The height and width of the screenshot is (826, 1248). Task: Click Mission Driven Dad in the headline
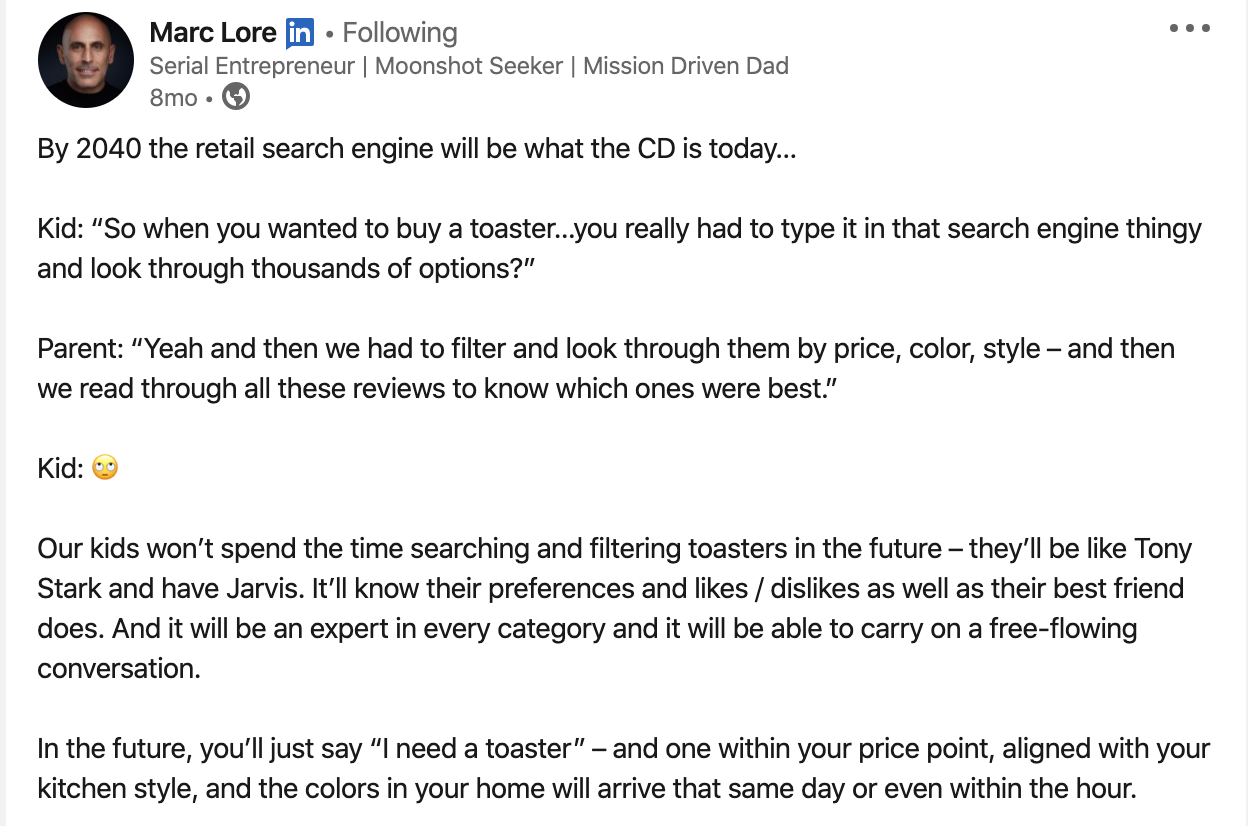click(686, 66)
